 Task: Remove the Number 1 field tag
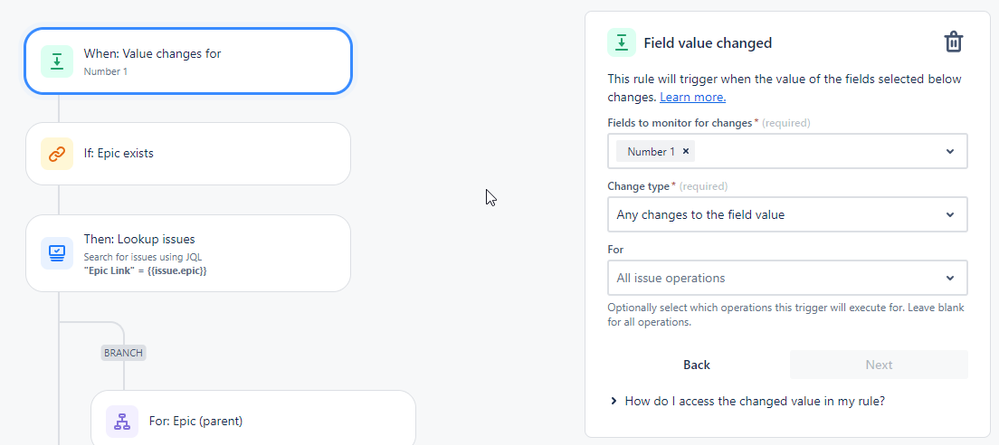point(686,152)
